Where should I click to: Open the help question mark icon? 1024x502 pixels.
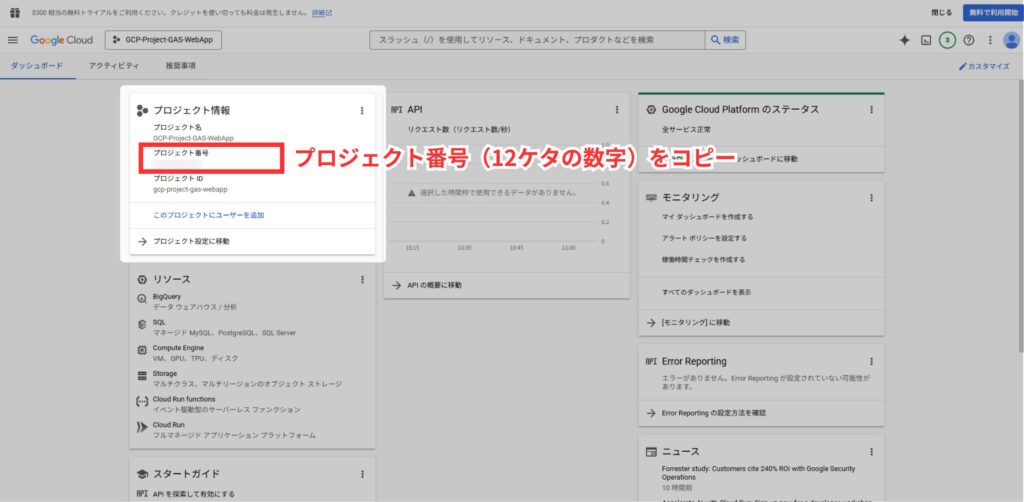point(968,40)
